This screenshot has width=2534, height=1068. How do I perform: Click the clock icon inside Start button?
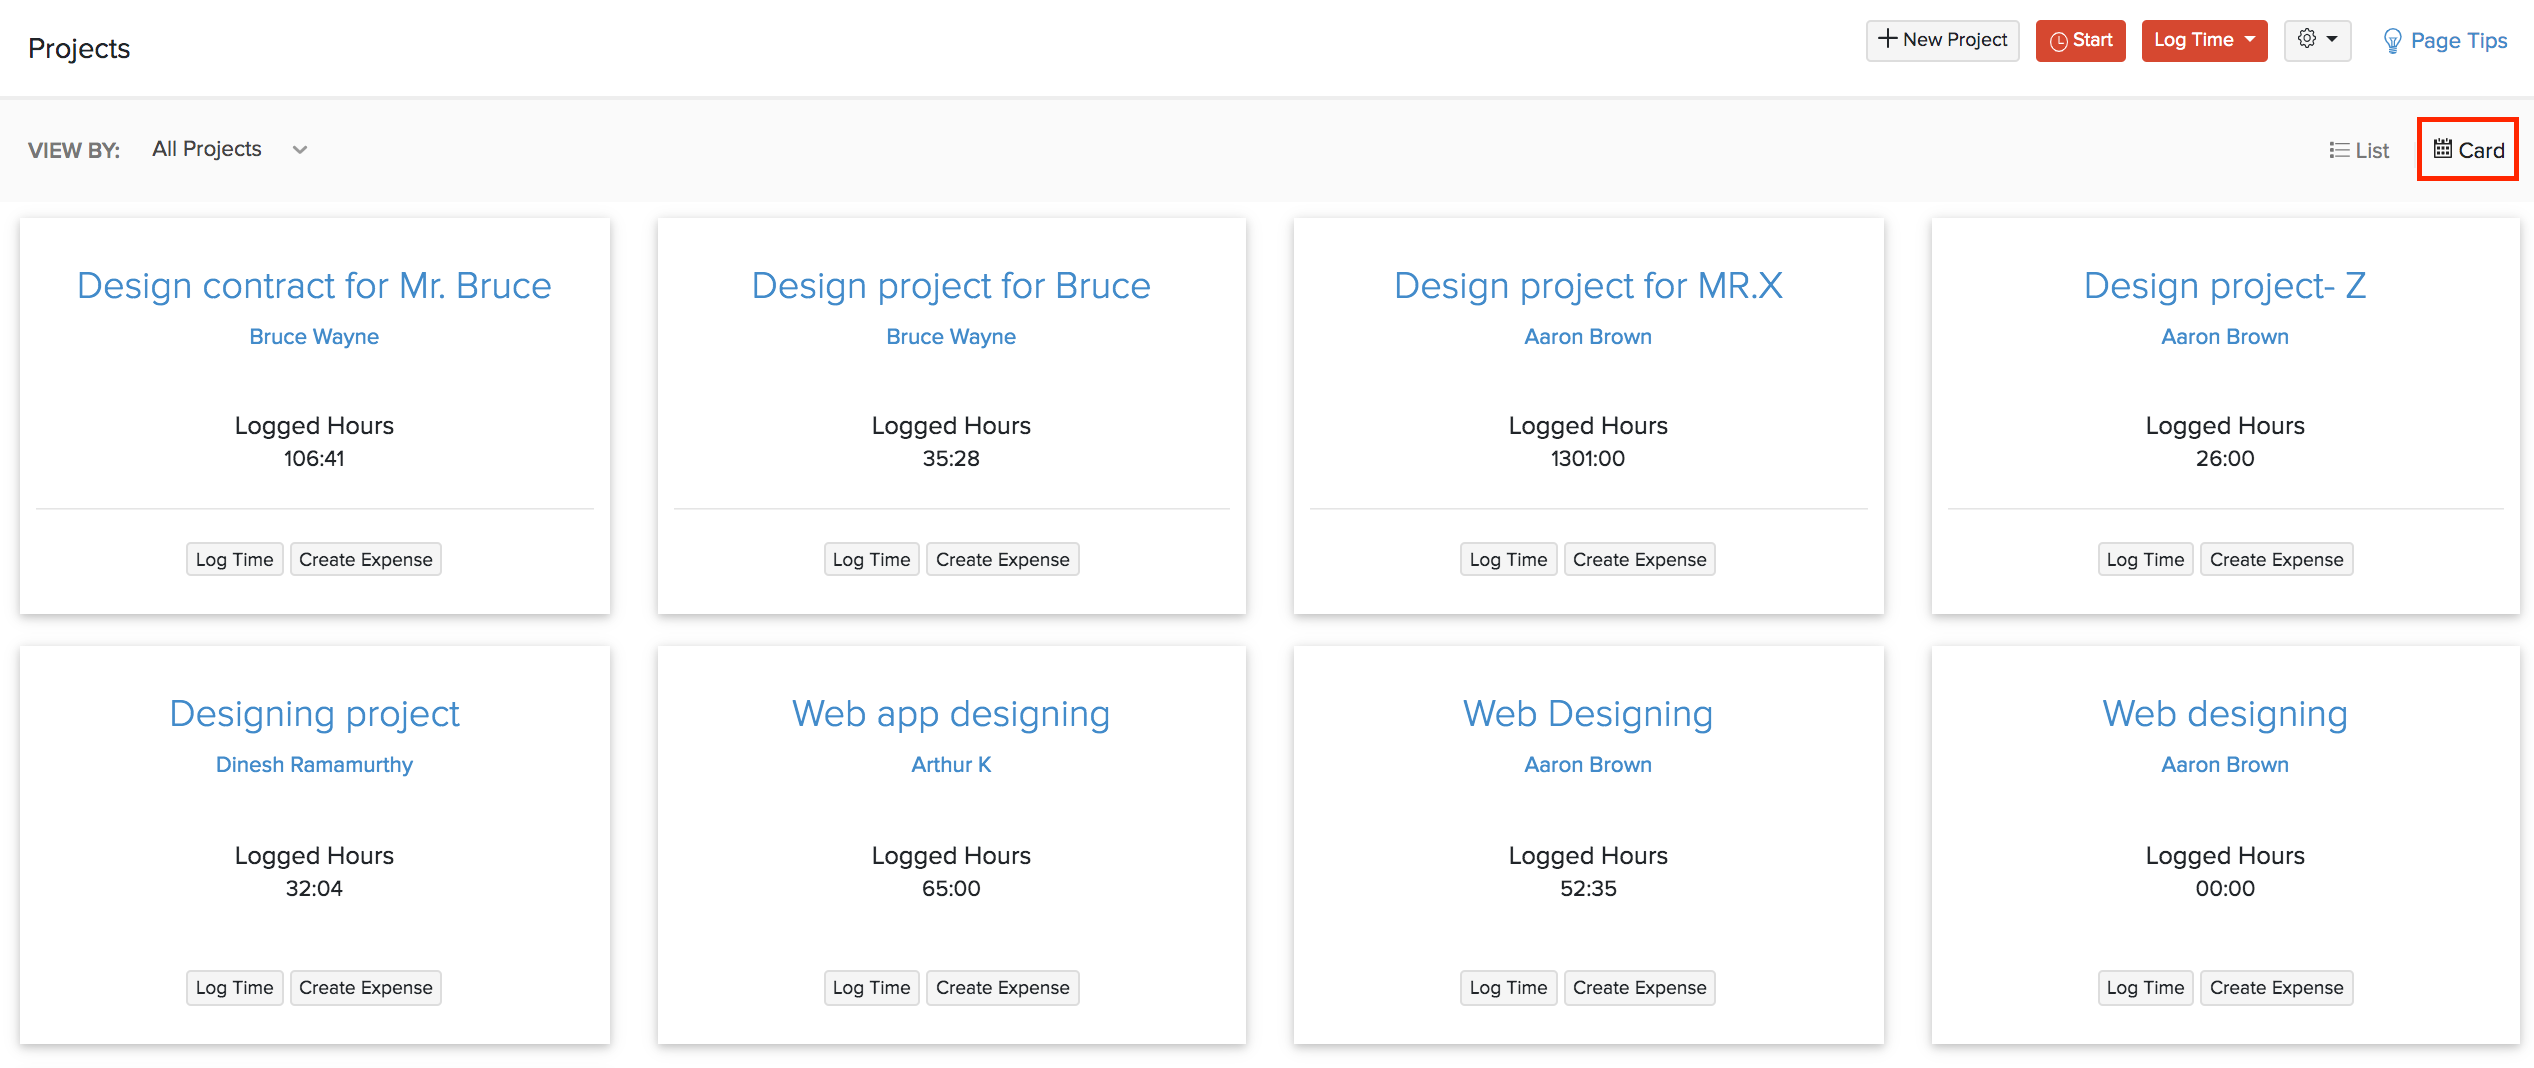pos(2058,40)
